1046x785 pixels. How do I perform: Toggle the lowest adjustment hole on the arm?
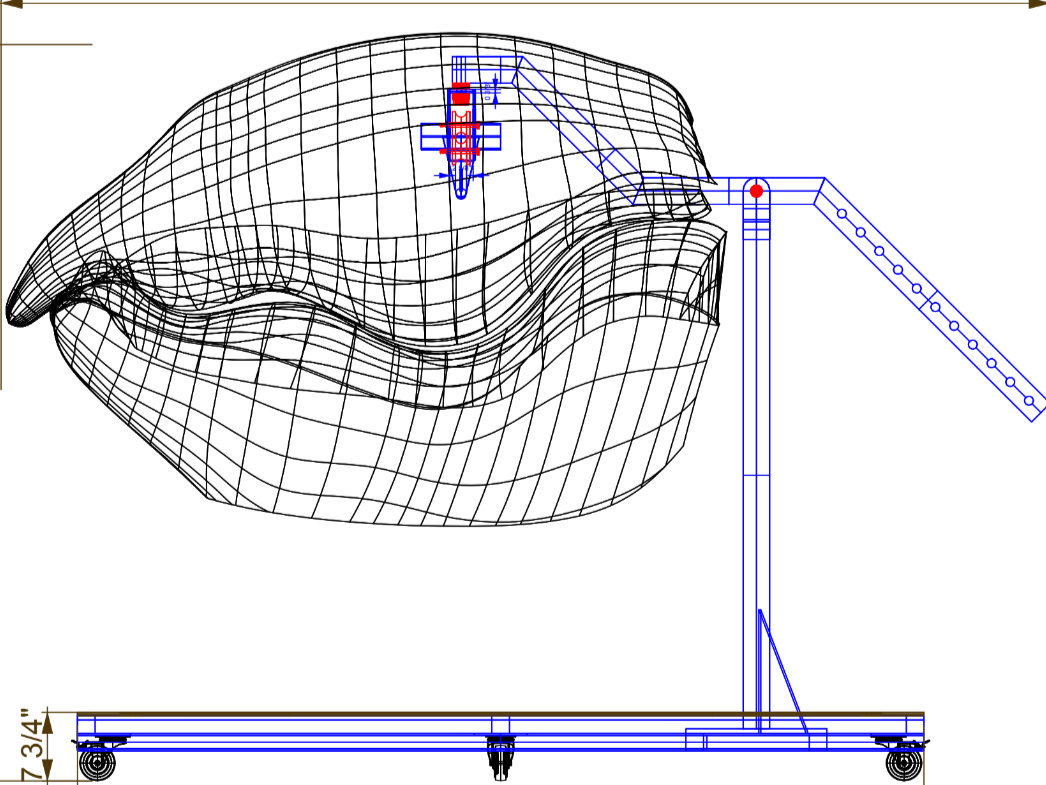[1028, 400]
